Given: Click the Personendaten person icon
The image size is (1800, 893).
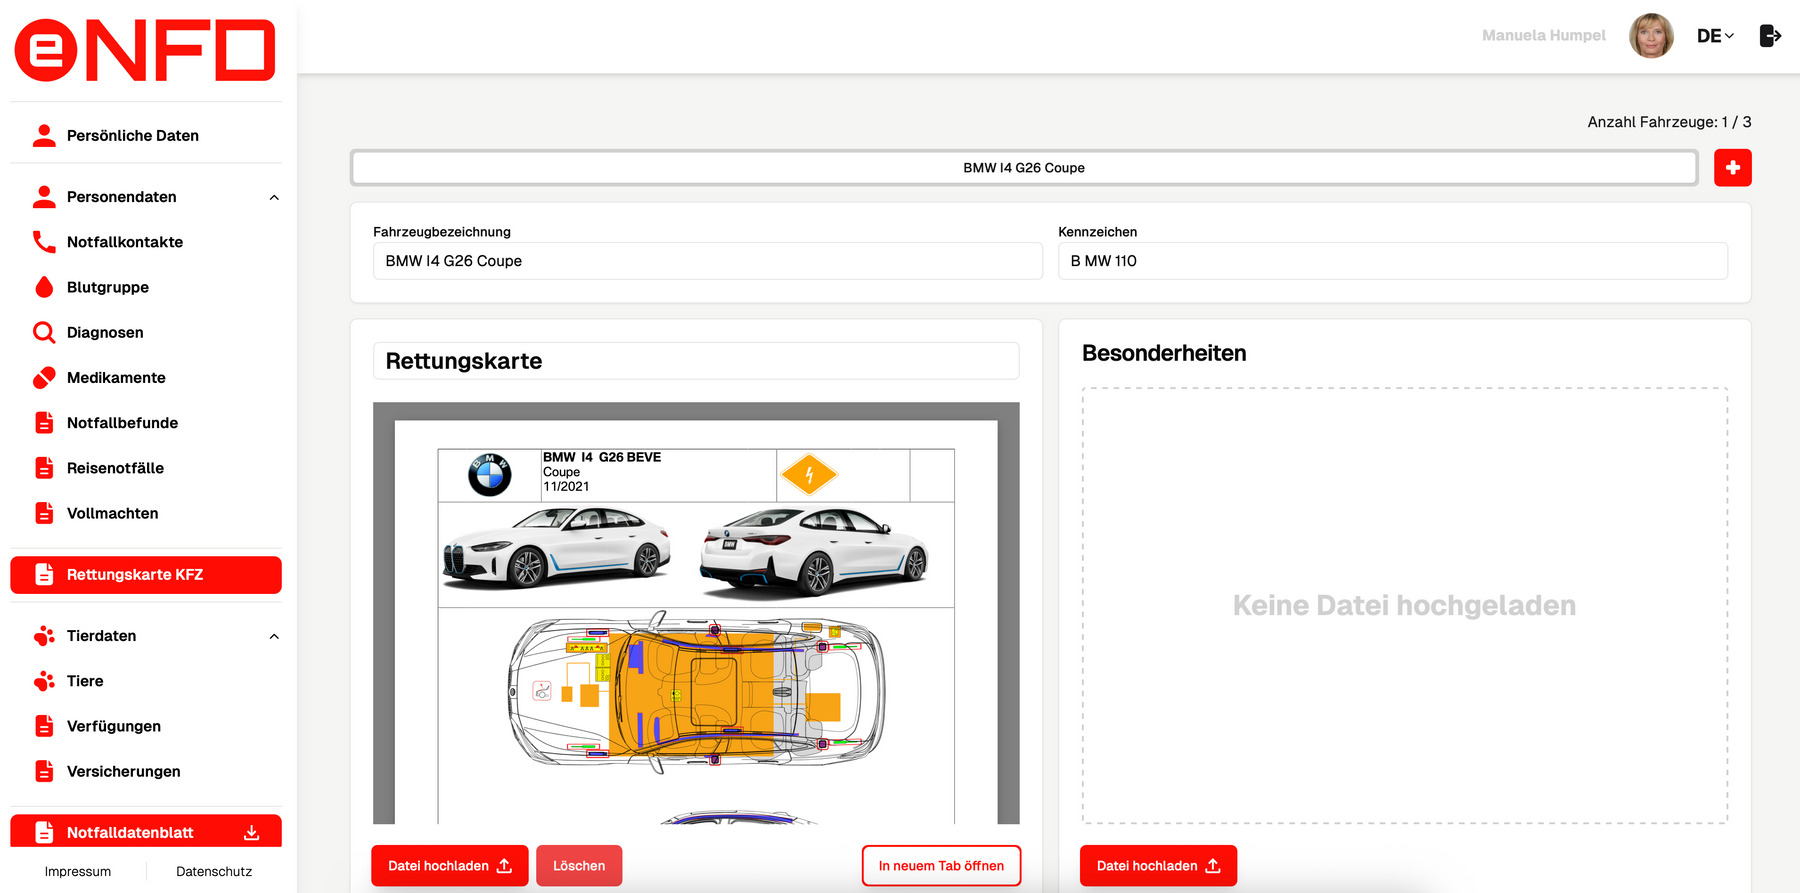Looking at the screenshot, I should point(44,197).
